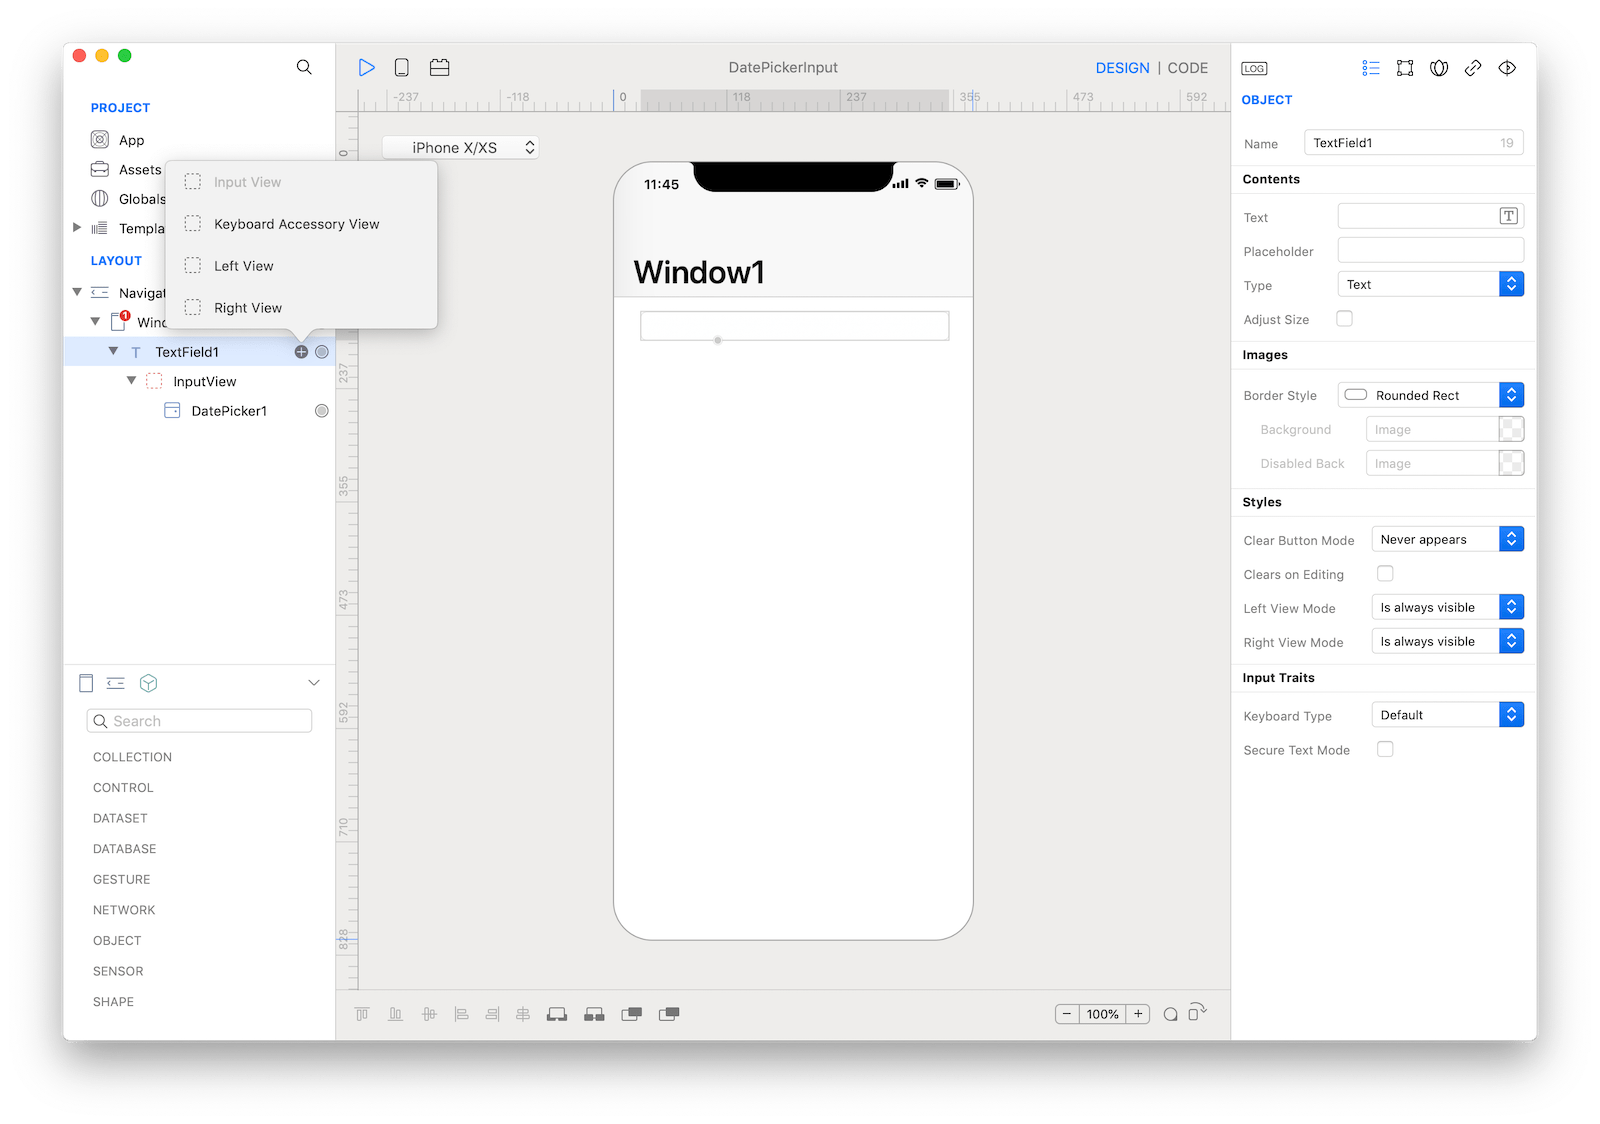This screenshot has height=1124, width=1600.
Task: Click the device preview icon in toolbar
Action: click(401, 67)
